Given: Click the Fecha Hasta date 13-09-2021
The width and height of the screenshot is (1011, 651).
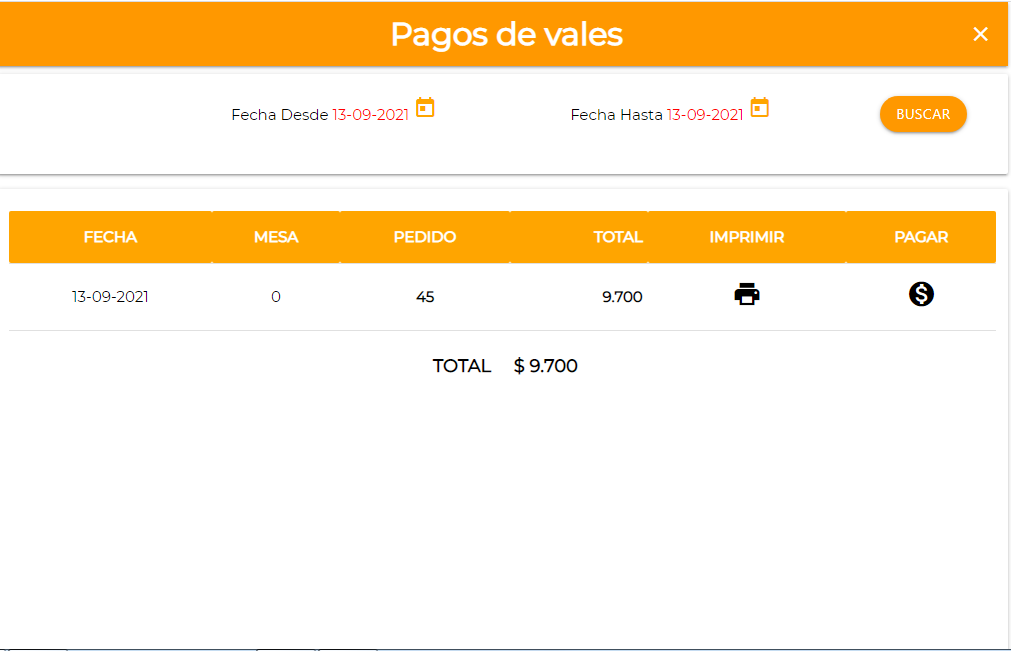Looking at the screenshot, I should point(705,115).
